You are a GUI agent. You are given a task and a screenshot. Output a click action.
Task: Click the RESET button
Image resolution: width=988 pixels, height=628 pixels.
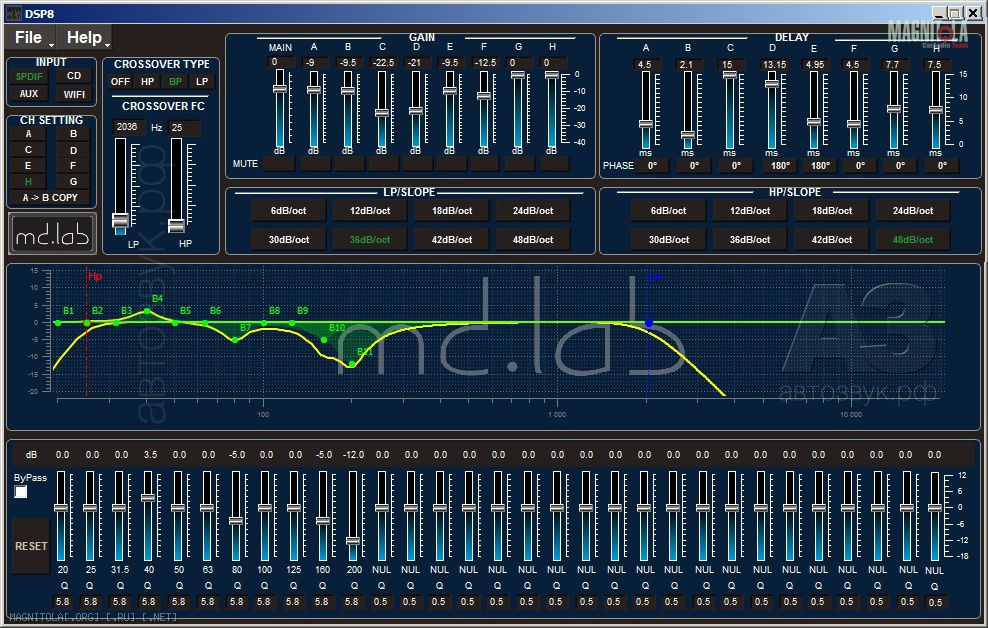click(x=31, y=546)
